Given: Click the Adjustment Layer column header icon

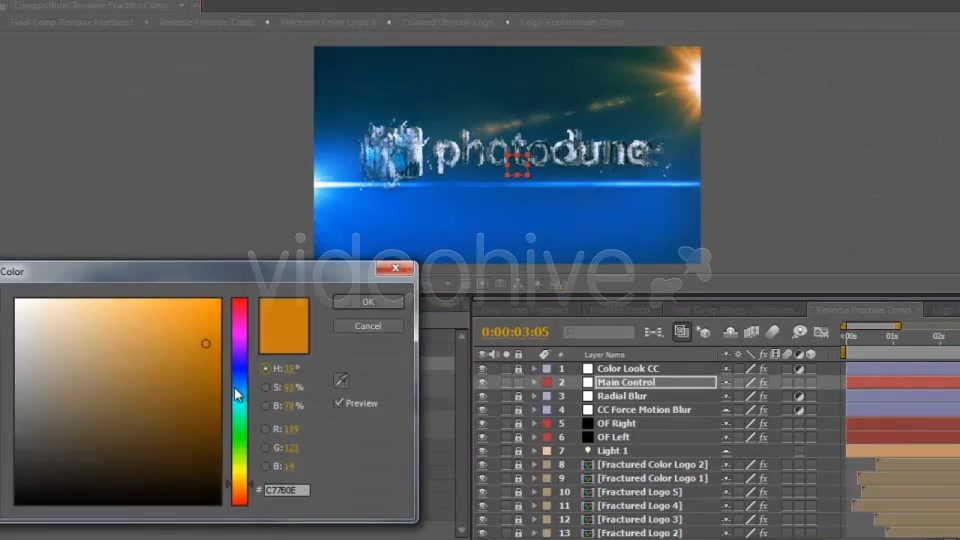Looking at the screenshot, I should 799,354.
